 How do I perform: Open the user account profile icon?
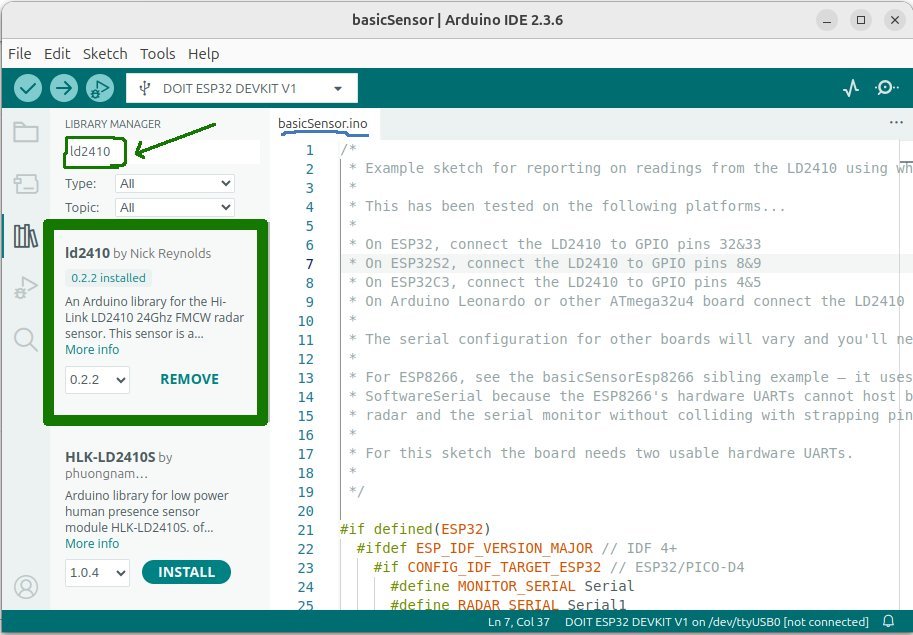pyautogui.click(x=26, y=587)
